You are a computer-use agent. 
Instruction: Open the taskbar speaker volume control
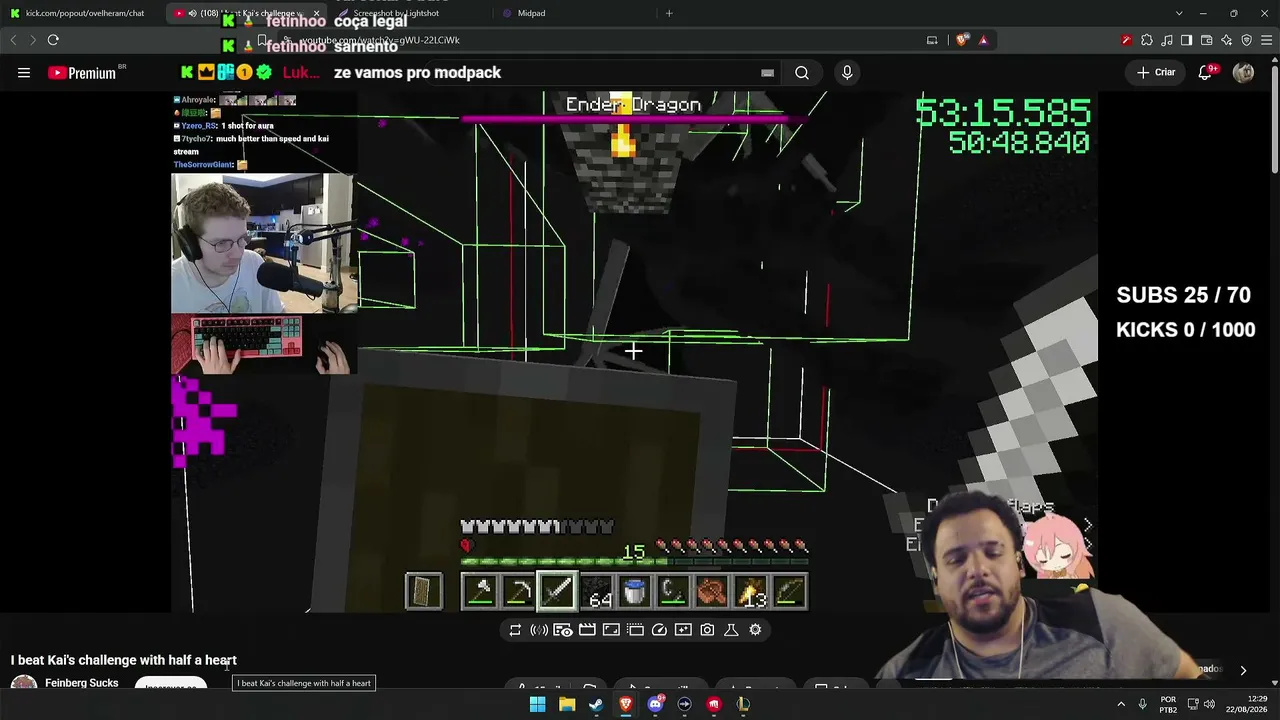[x=1209, y=704]
